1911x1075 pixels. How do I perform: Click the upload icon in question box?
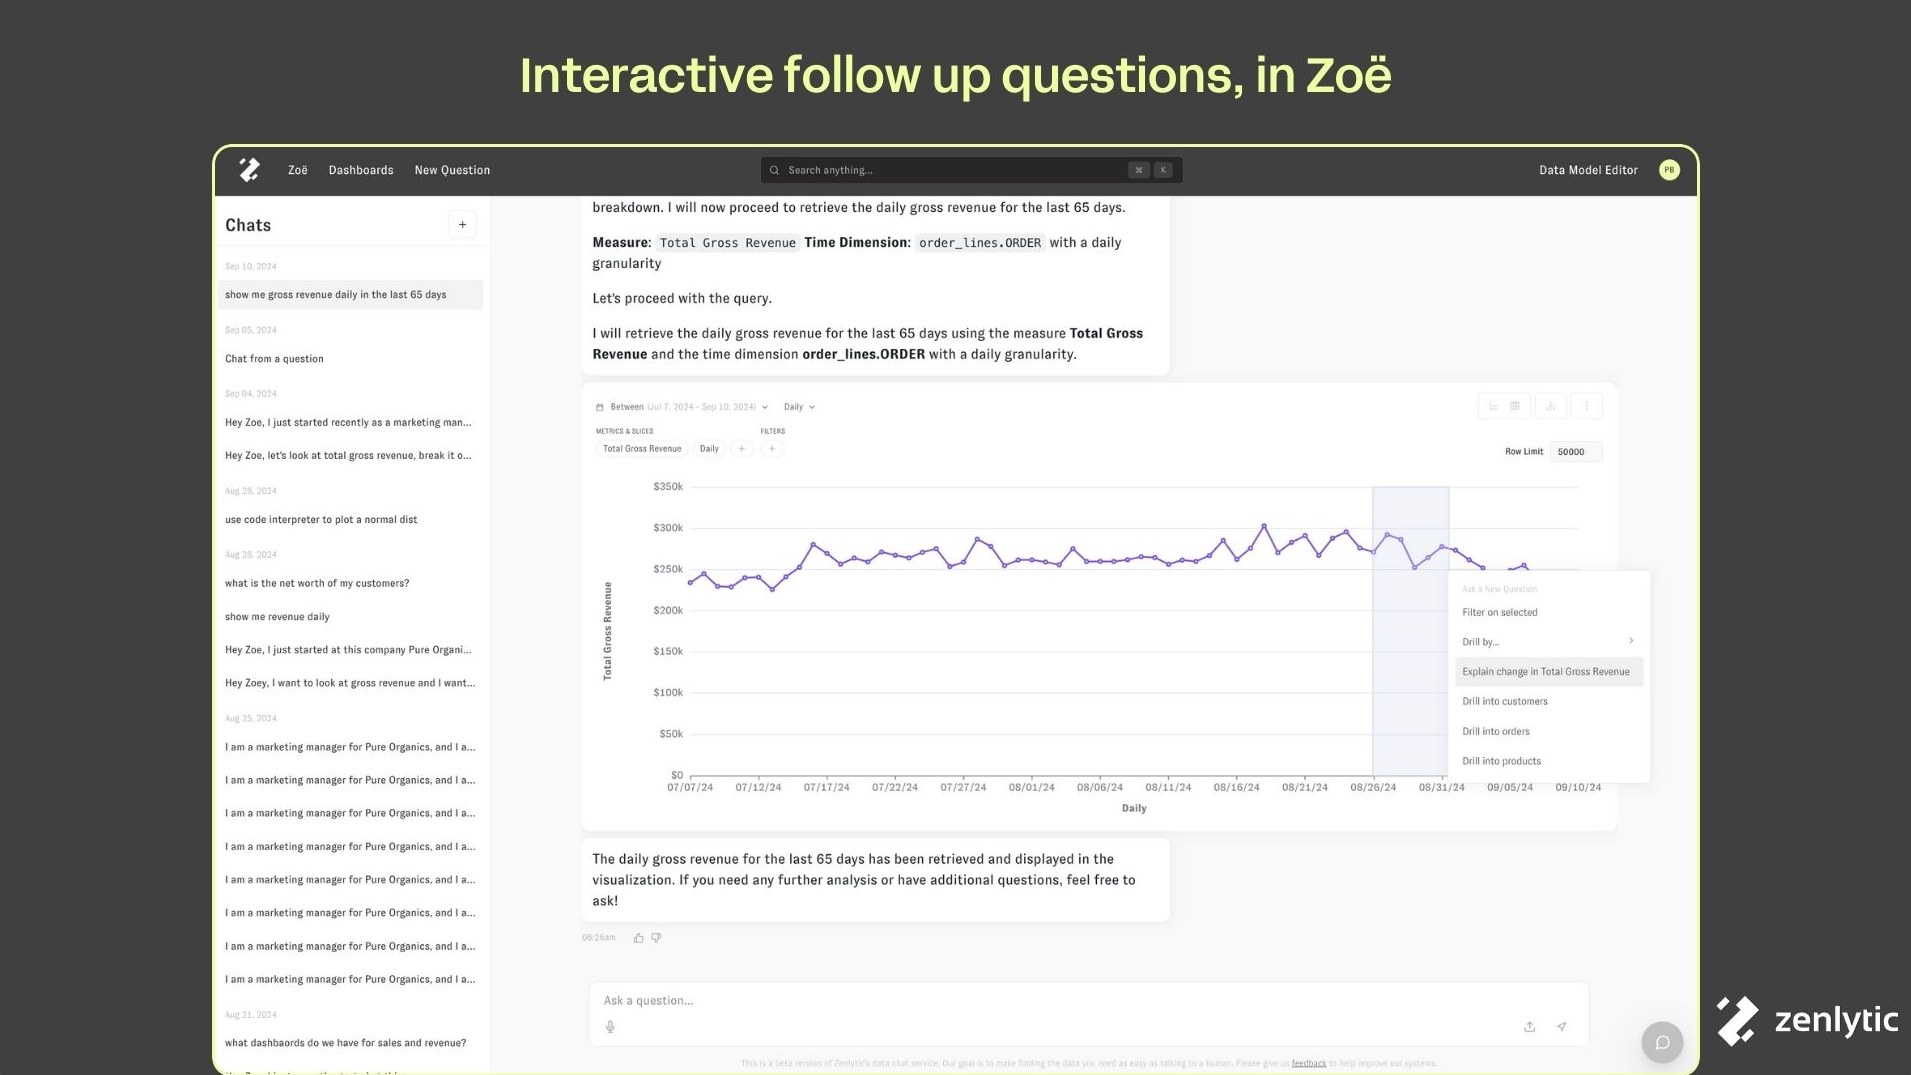point(1529,1027)
